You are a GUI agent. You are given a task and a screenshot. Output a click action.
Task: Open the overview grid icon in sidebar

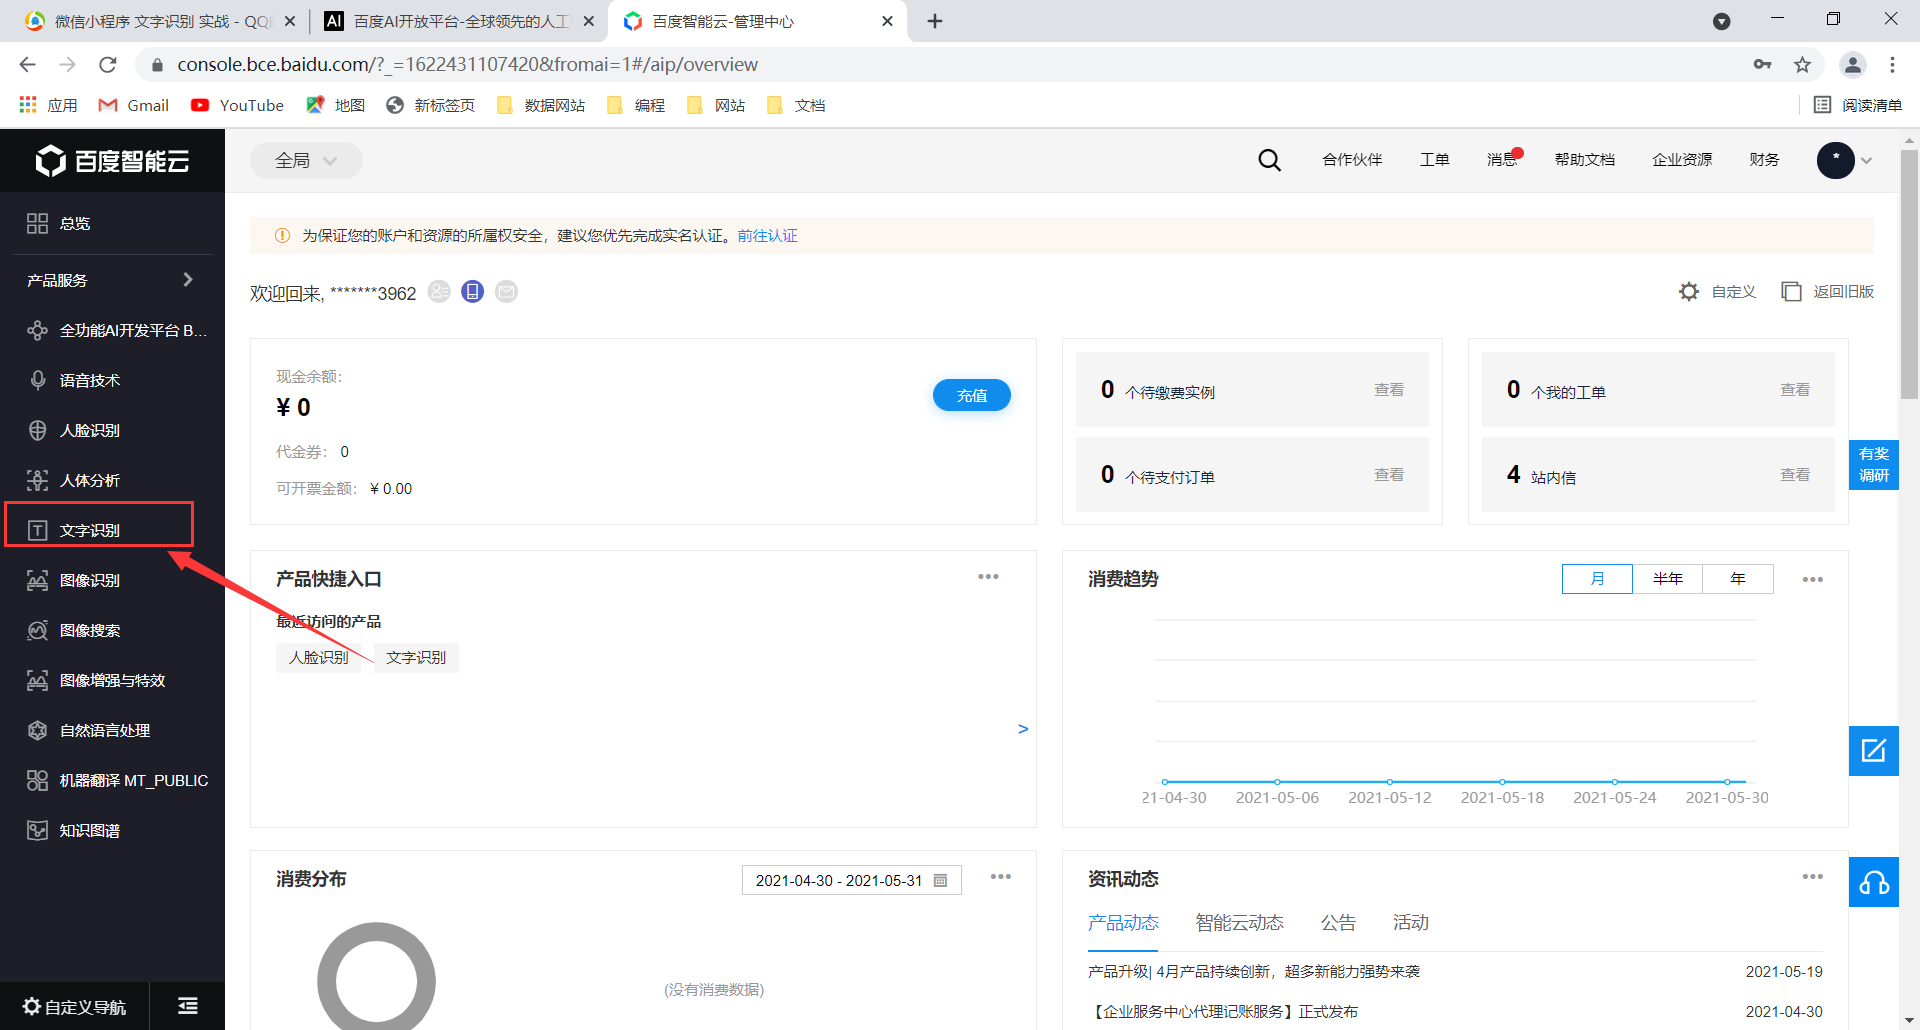click(x=37, y=223)
